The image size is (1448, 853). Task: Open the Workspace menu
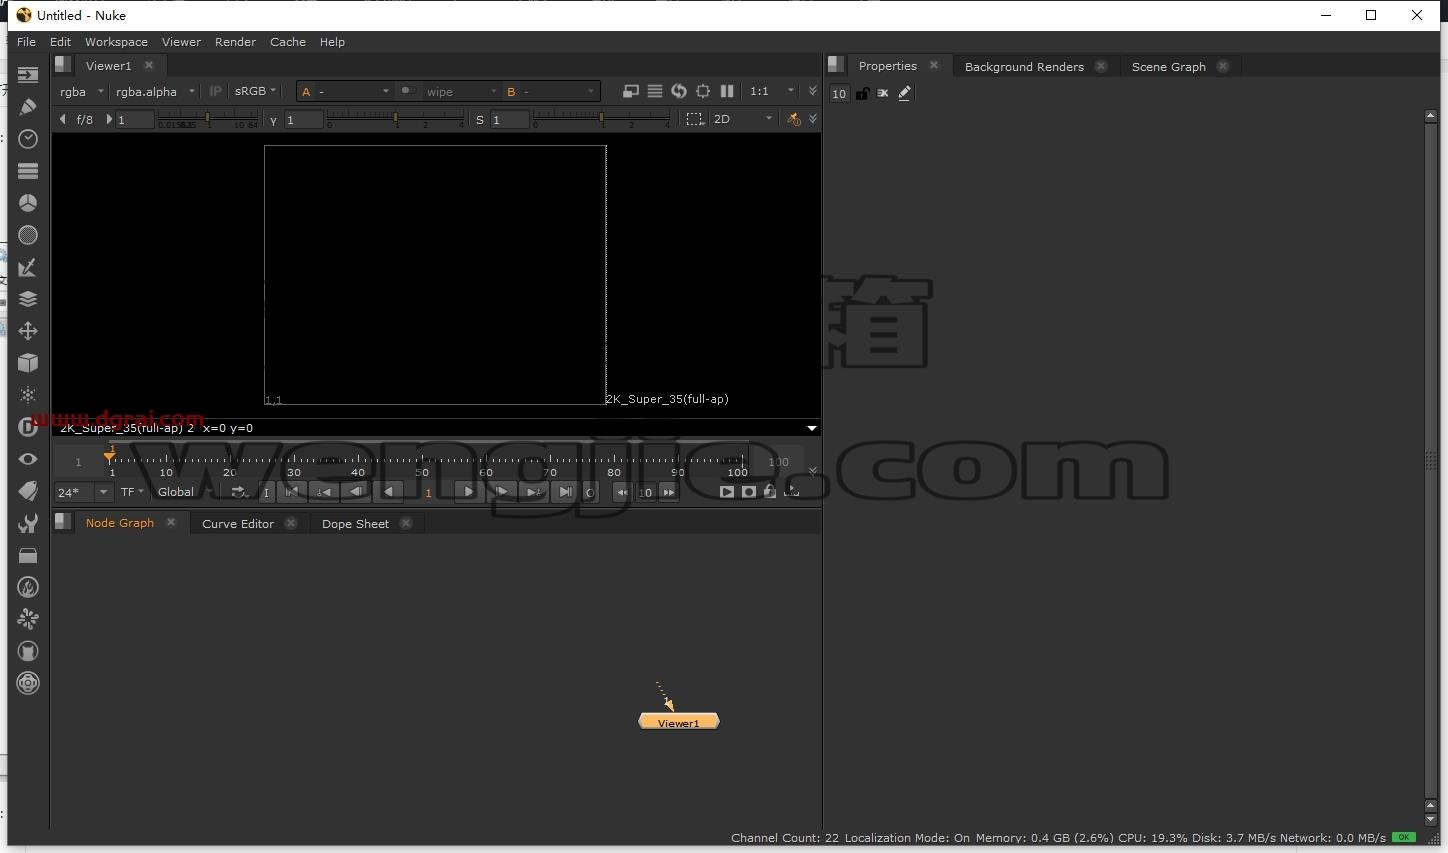tap(116, 42)
